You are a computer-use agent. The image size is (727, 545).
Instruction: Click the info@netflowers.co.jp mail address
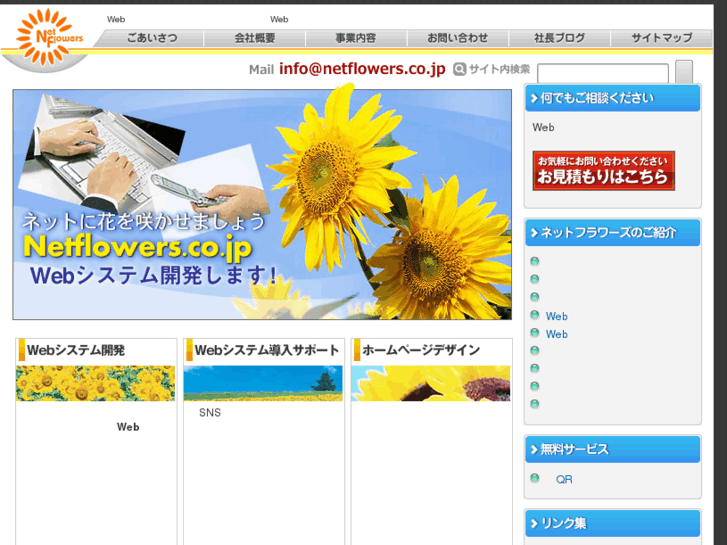(362, 69)
